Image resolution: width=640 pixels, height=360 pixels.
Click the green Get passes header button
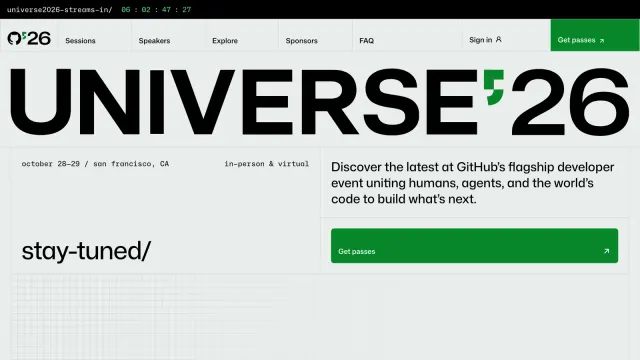tap(595, 35)
